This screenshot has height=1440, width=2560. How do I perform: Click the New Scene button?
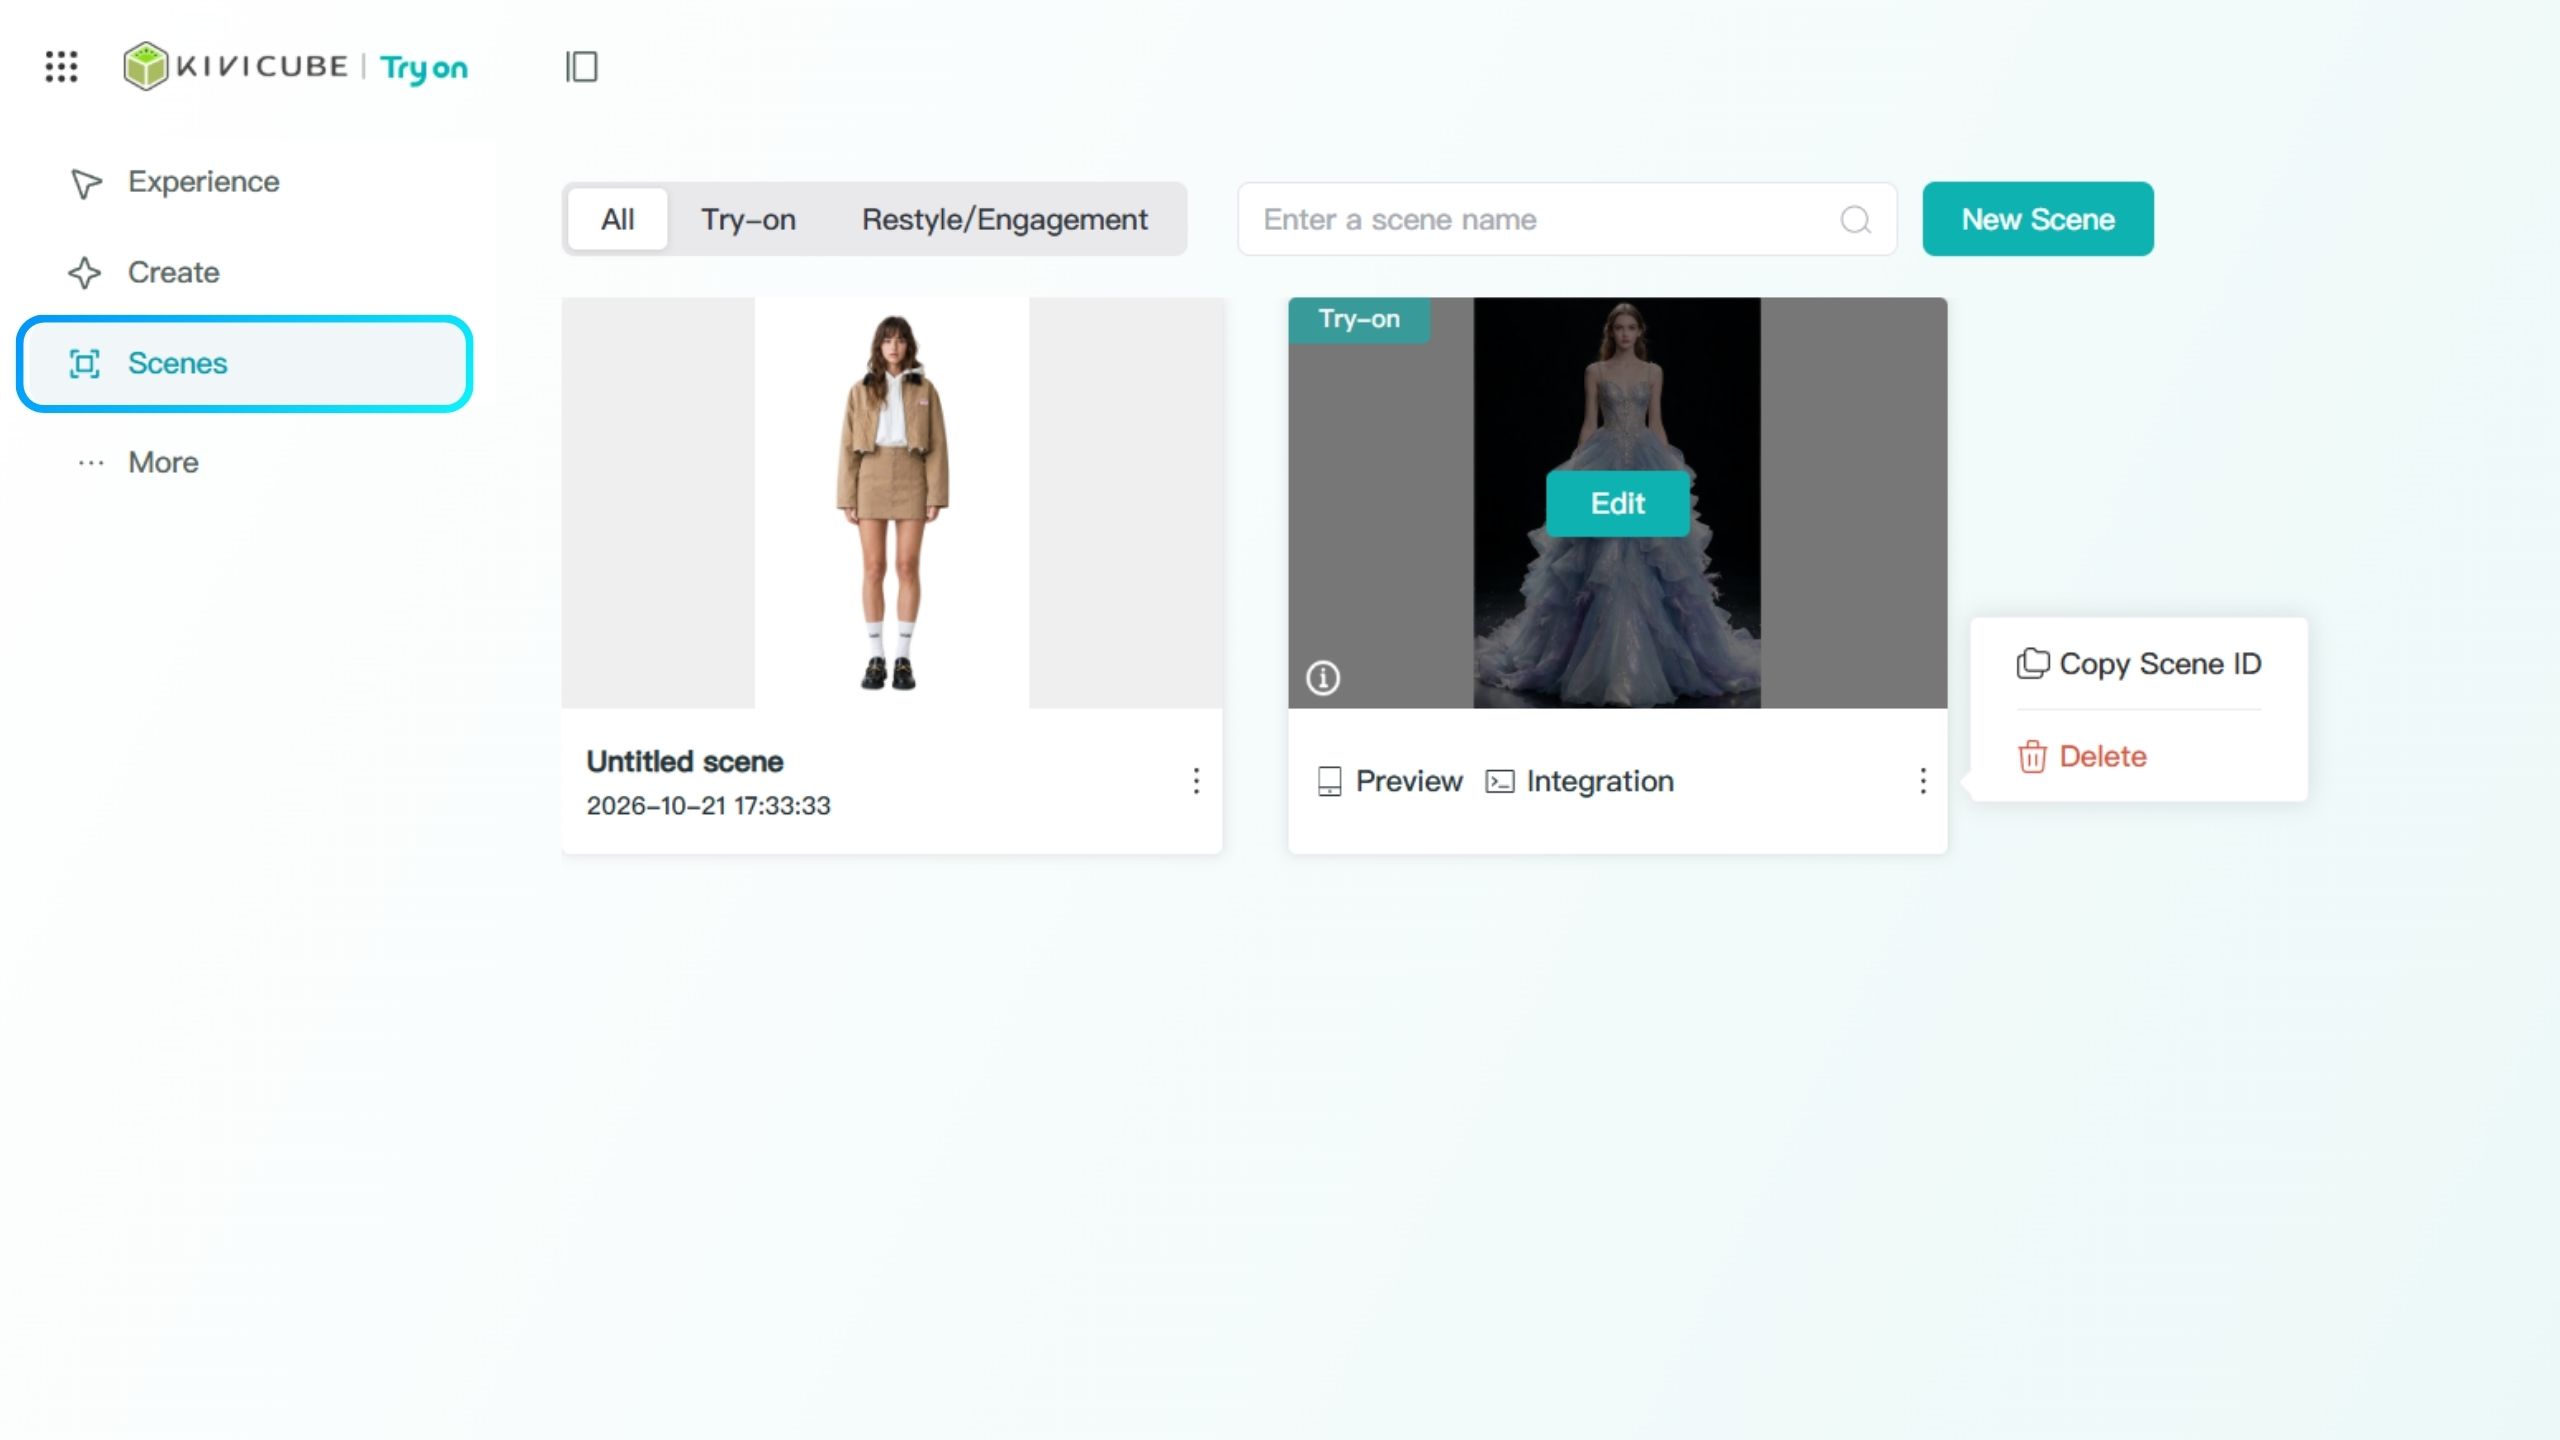[2038, 219]
